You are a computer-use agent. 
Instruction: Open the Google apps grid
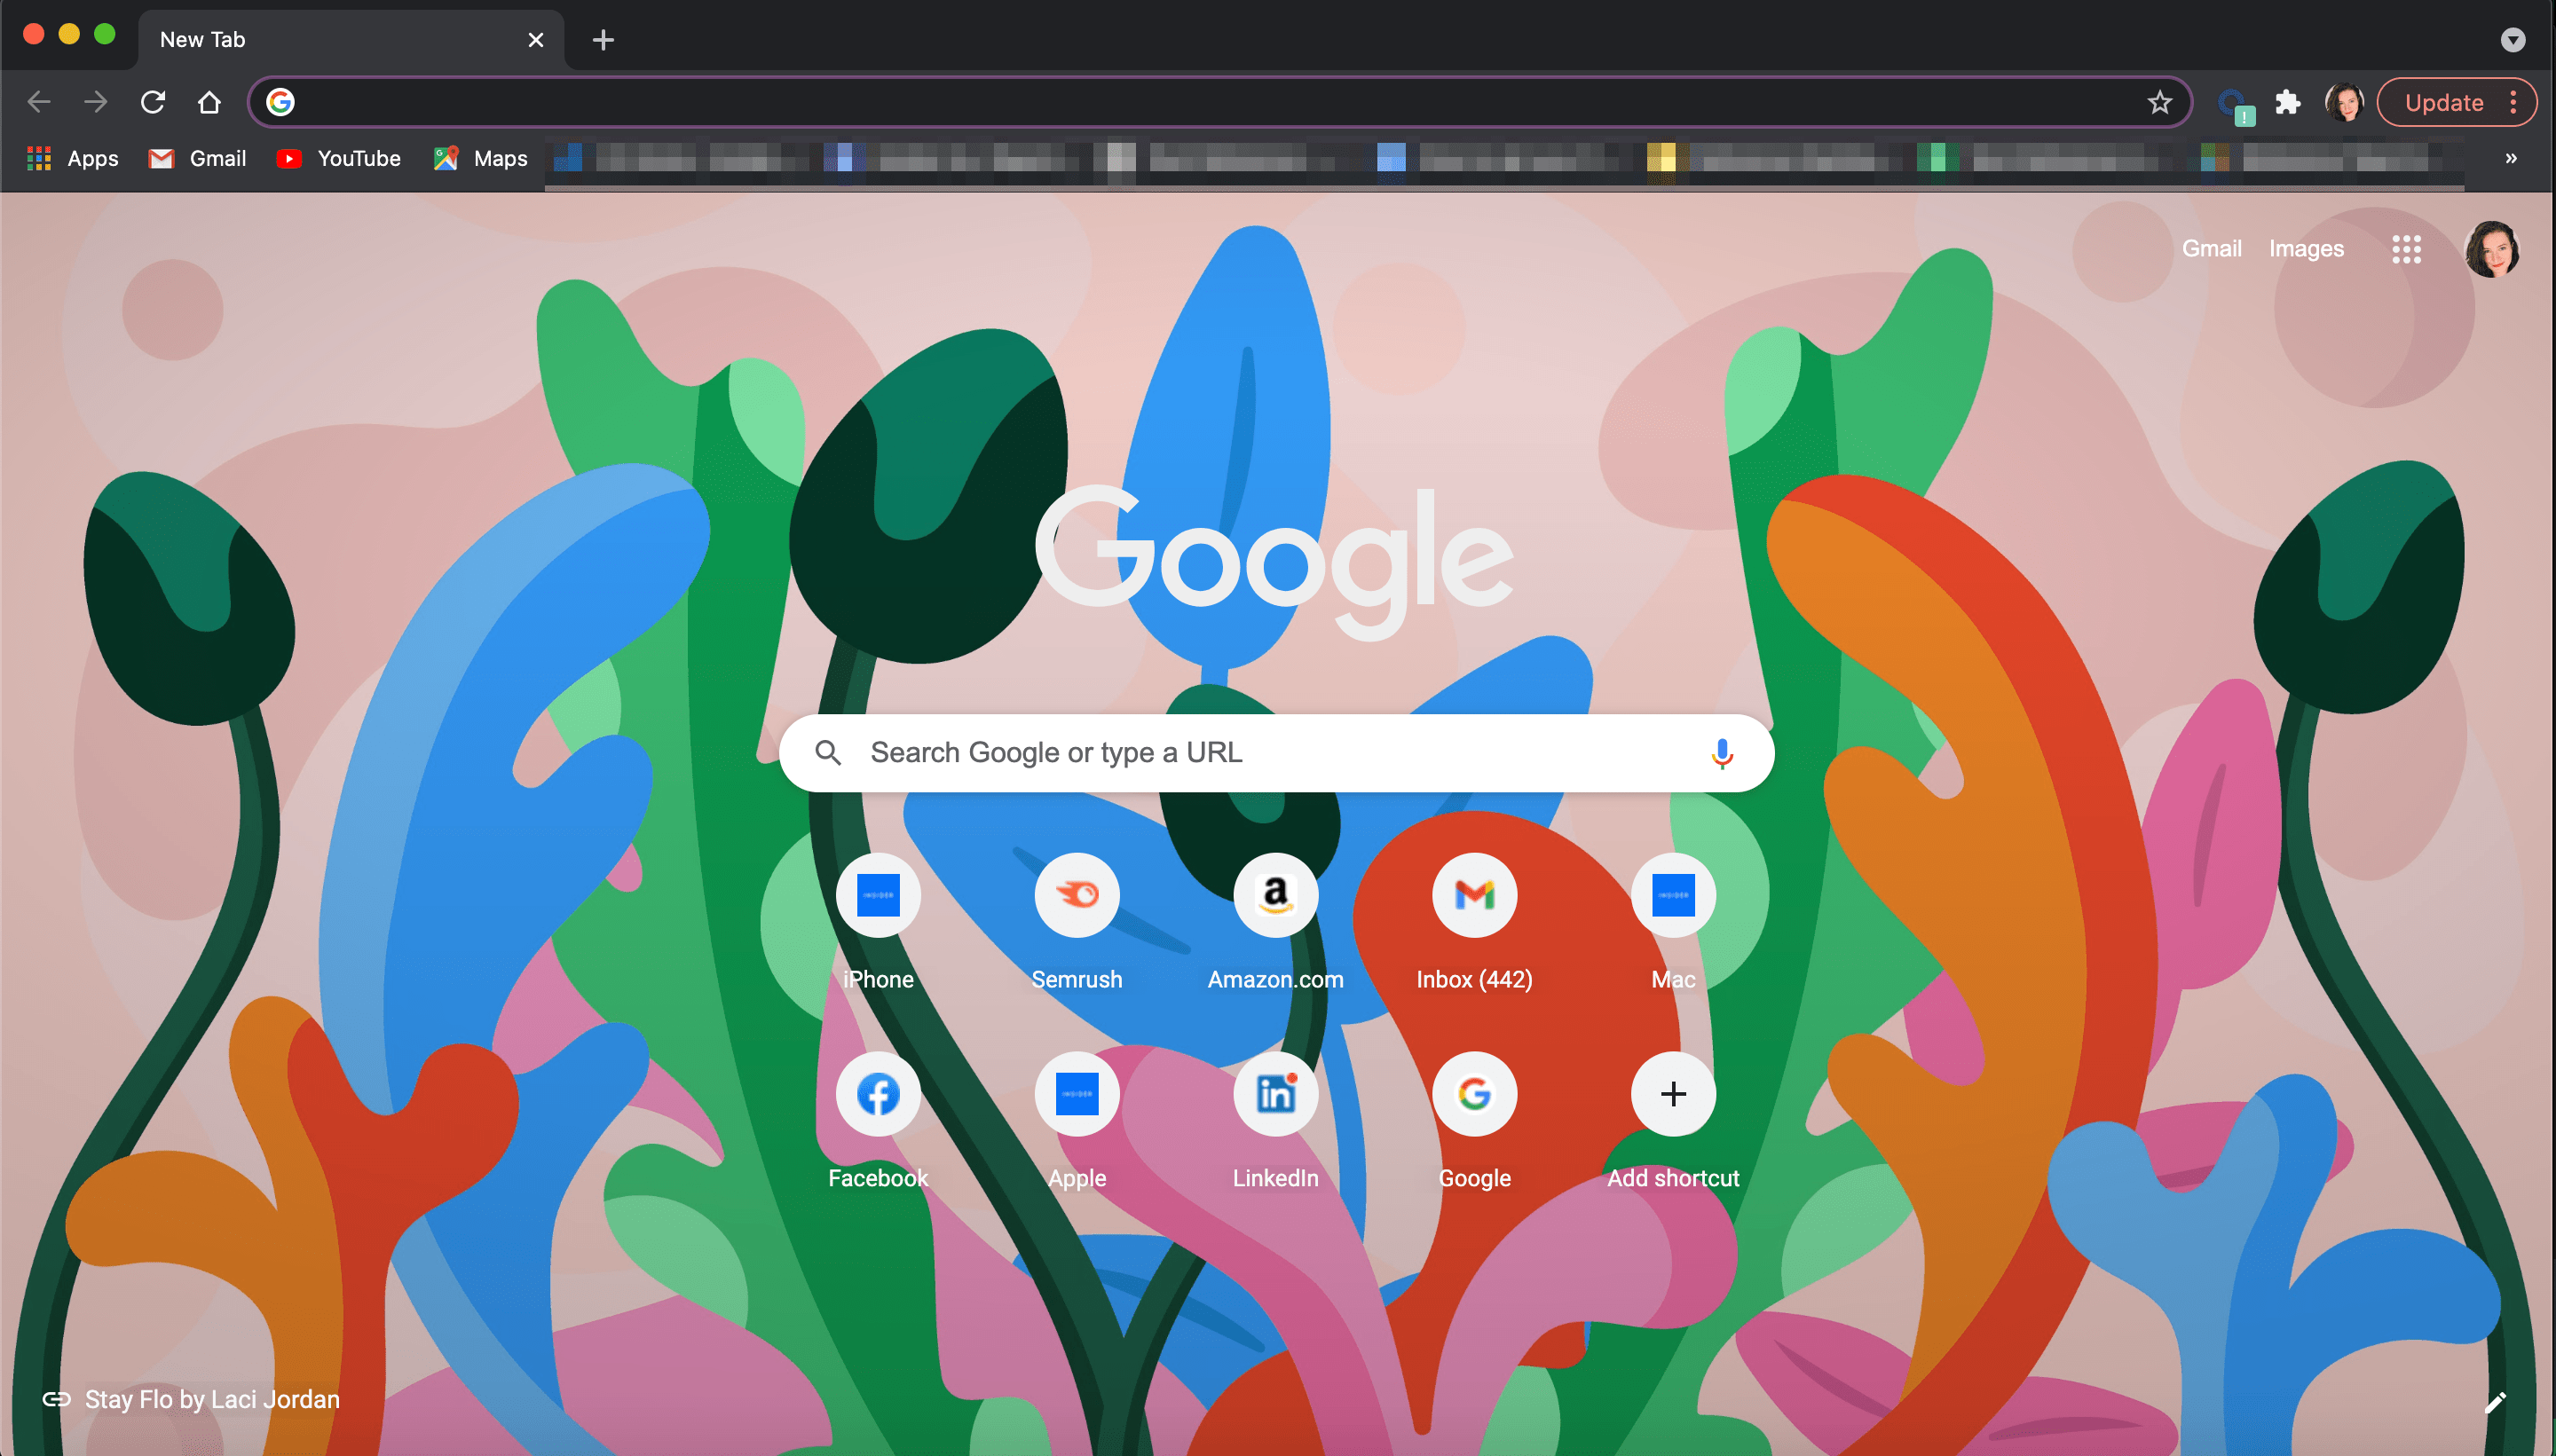click(2406, 249)
